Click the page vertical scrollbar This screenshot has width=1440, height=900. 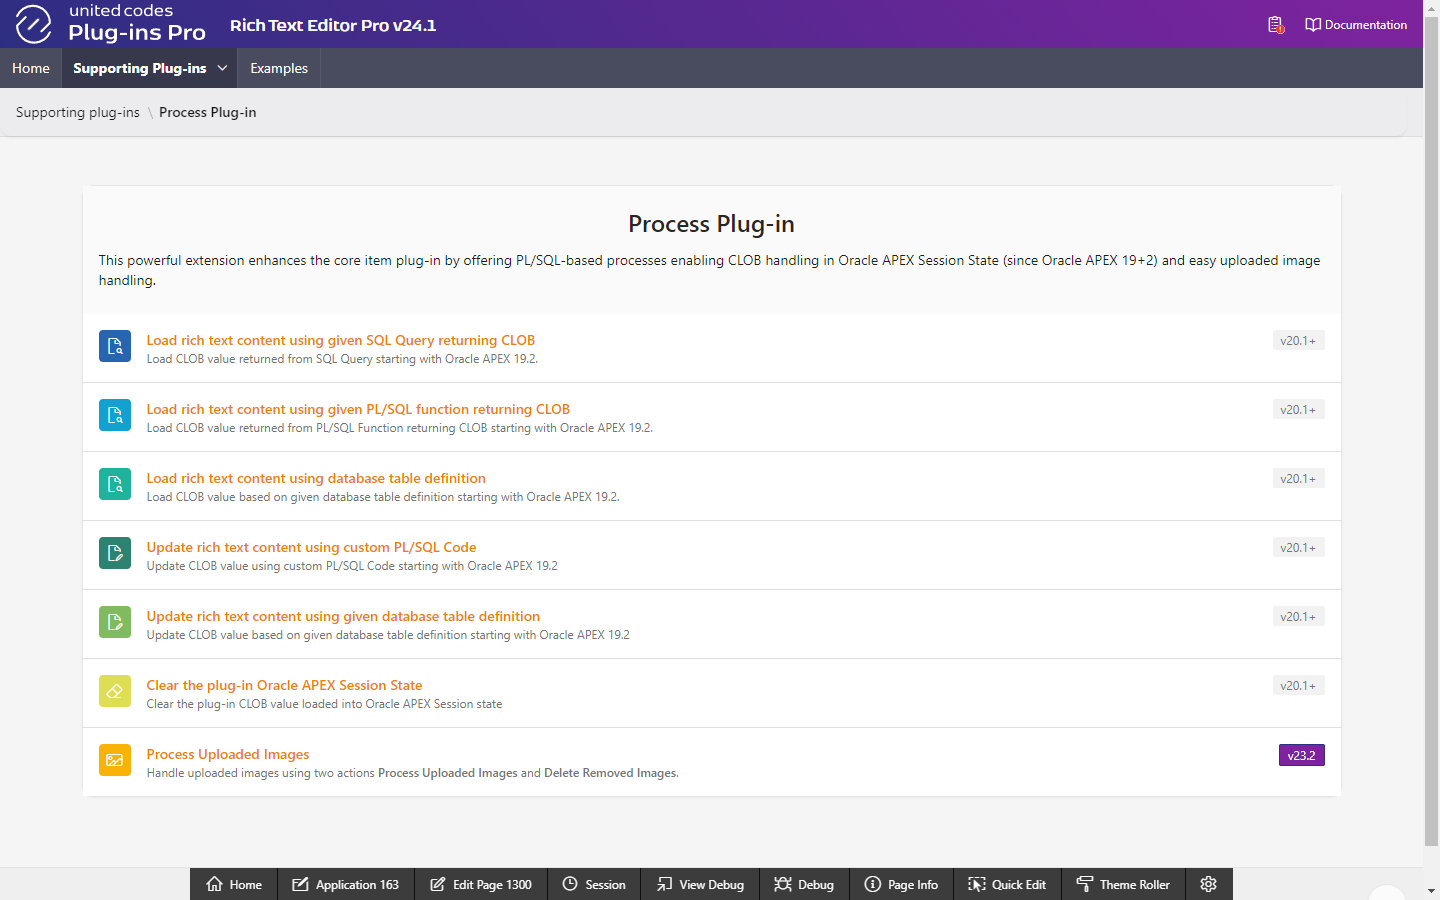[x=1431, y=430]
